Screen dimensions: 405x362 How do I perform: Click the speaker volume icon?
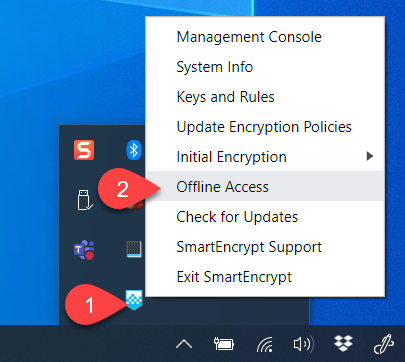pos(303,344)
